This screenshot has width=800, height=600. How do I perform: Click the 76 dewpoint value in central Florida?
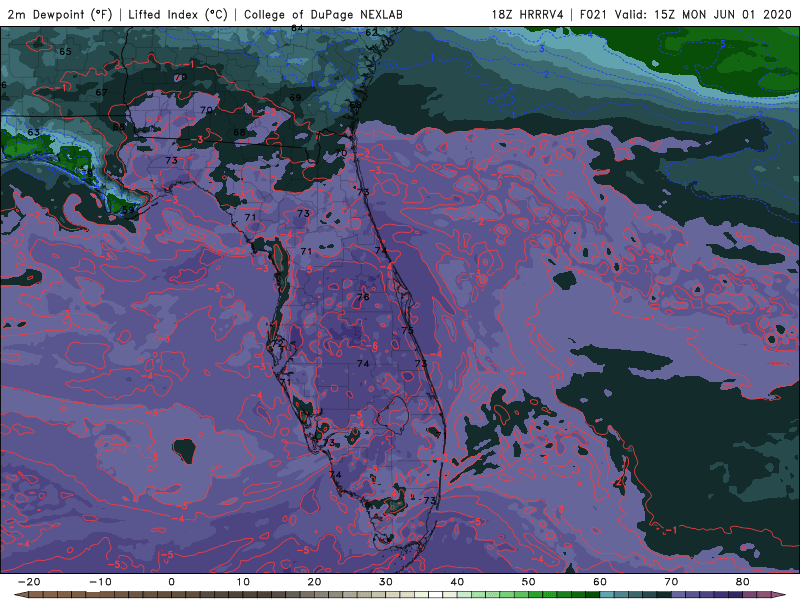coord(363,297)
